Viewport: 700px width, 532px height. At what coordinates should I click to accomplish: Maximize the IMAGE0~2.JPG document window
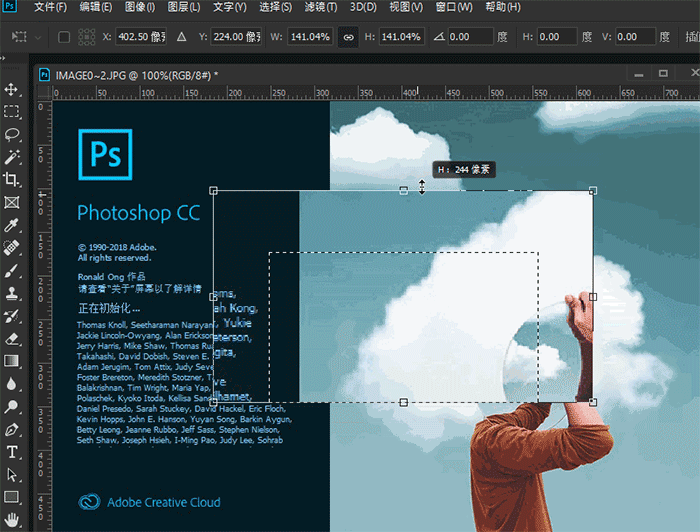click(x=663, y=73)
